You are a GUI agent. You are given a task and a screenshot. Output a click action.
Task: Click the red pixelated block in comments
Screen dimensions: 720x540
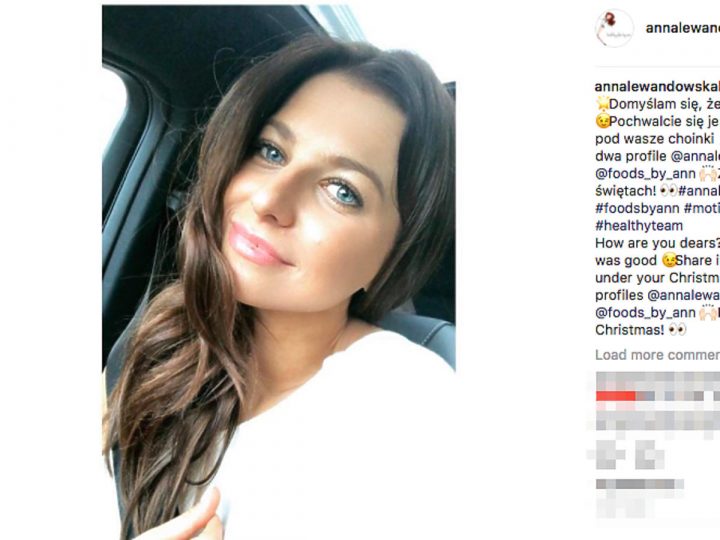tap(615, 395)
